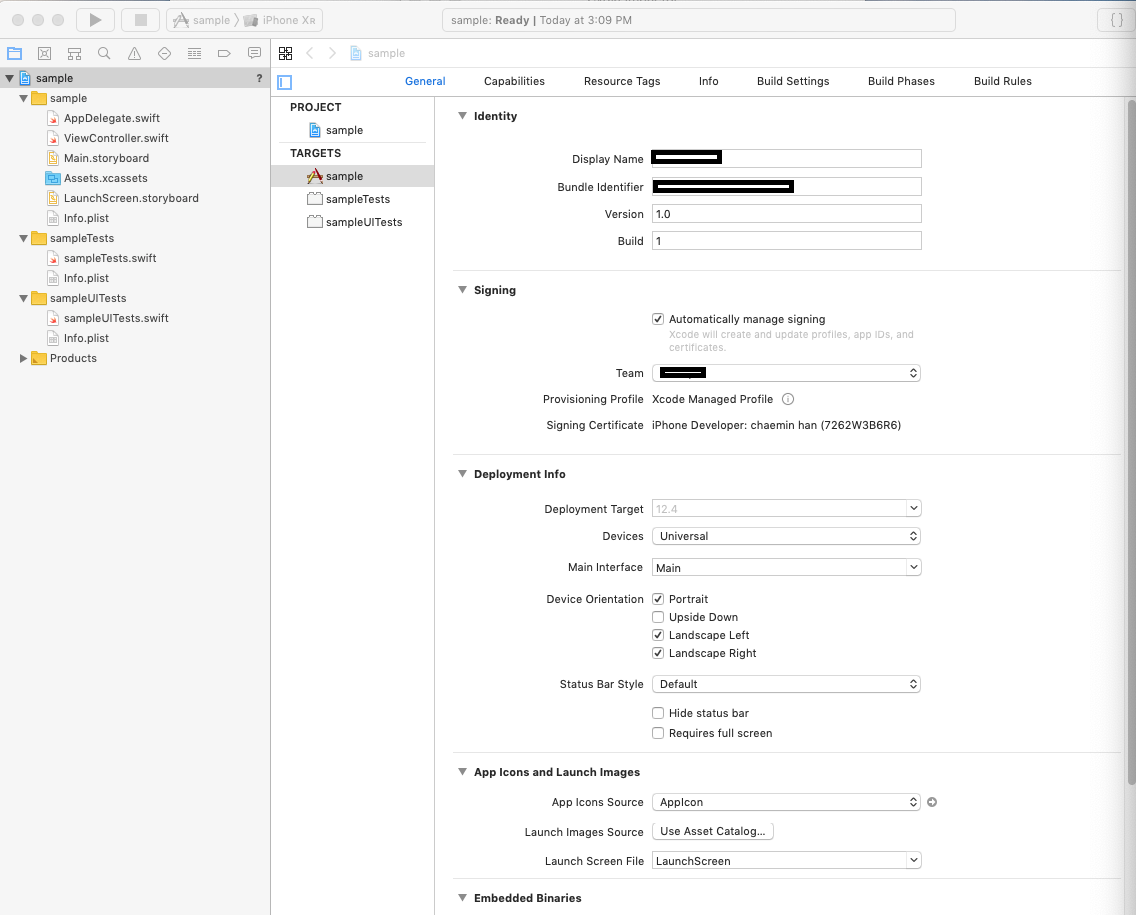
Task: Run the project with the Play button
Action: [x=96, y=20]
